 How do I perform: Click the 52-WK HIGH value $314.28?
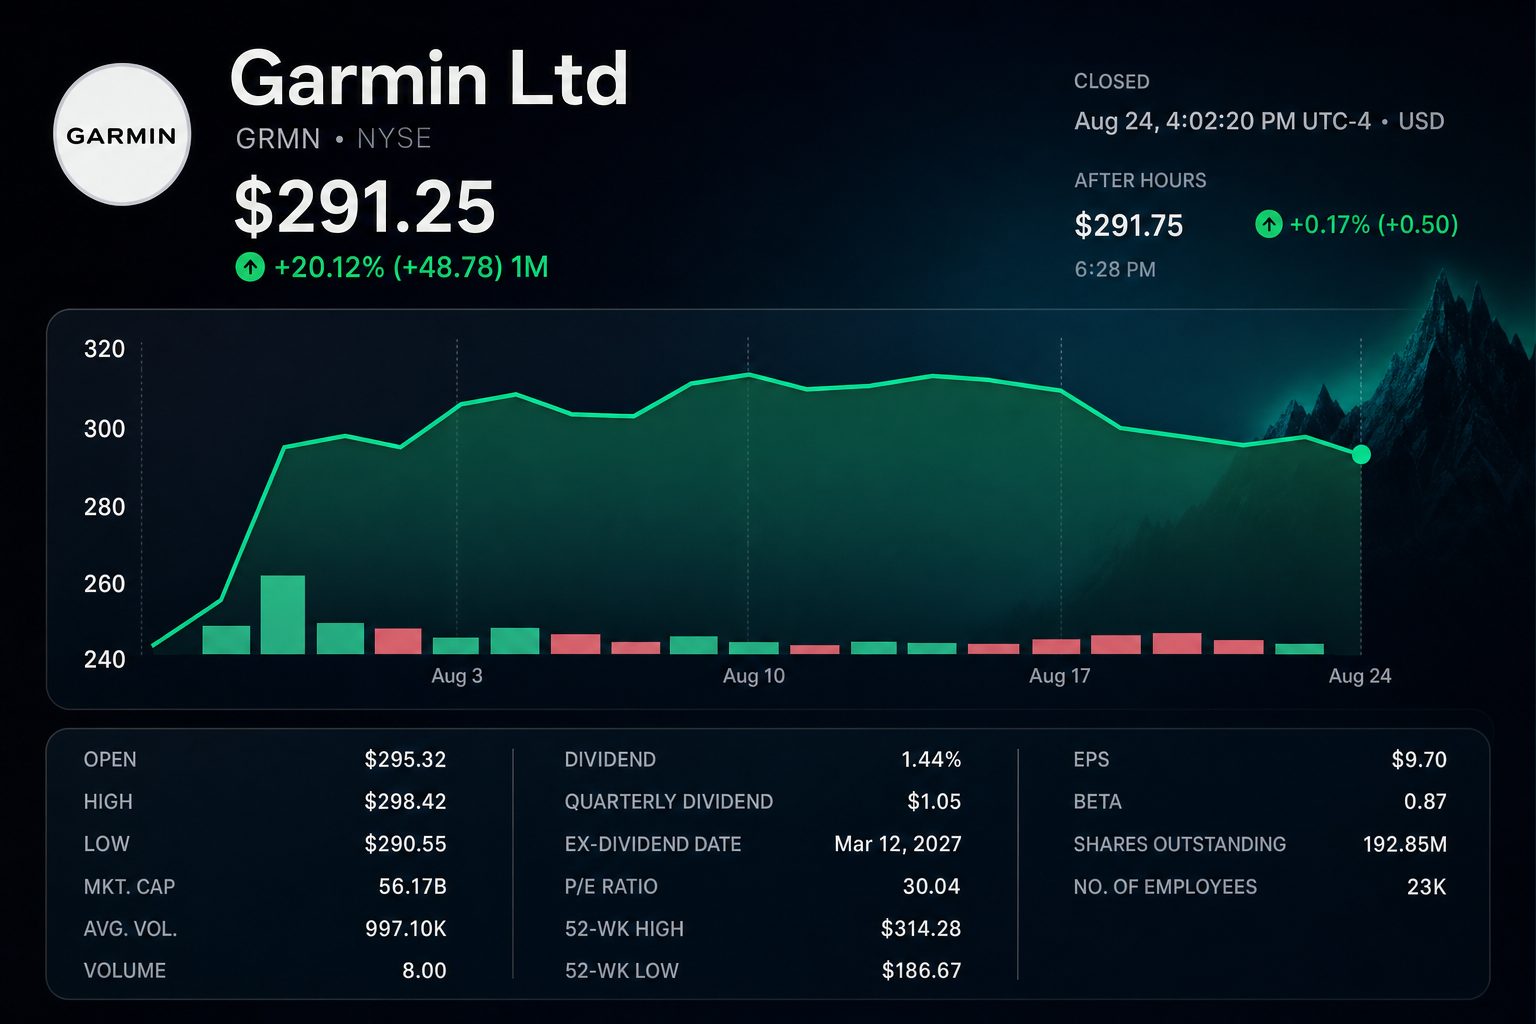tap(921, 928)
